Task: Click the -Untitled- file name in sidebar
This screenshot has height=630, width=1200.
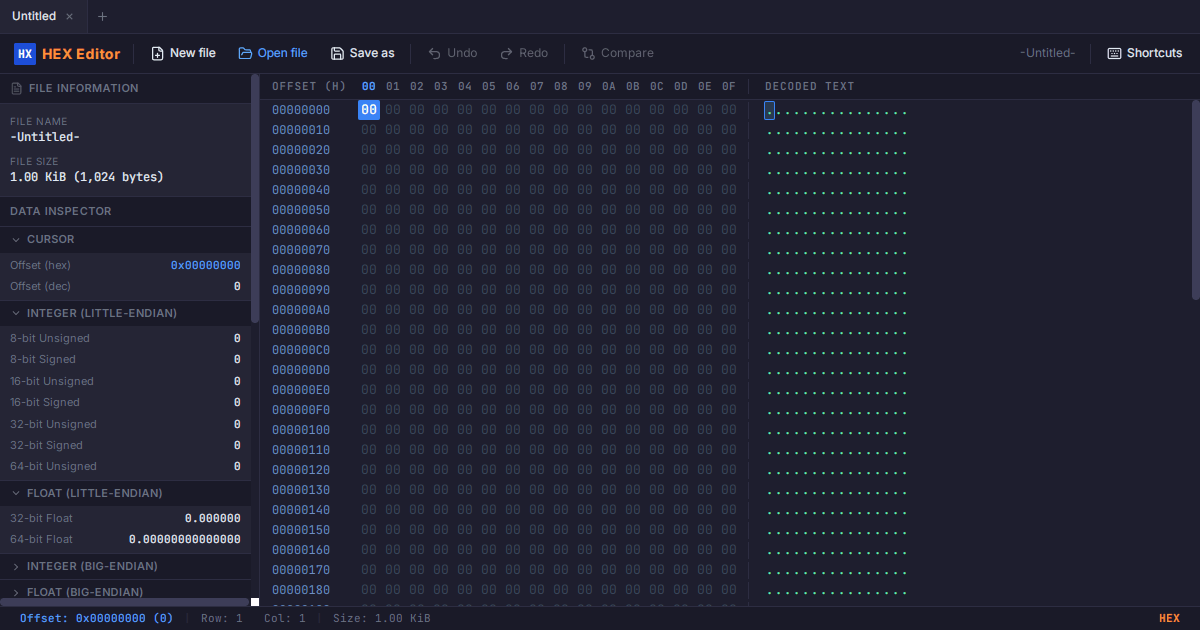Action: (x=45, y=137)
